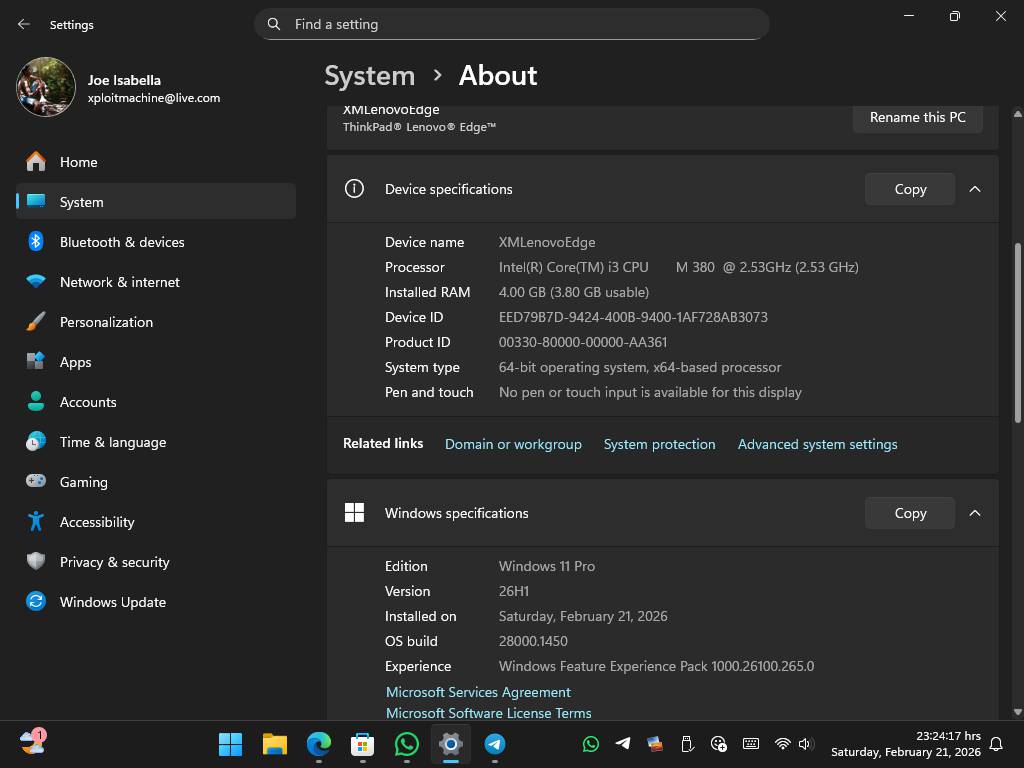Open the Start menu from taskbar
Image resolution: width=1024 pixels, height=768 pixels.
pyautogui.click(x=230, y=744)
